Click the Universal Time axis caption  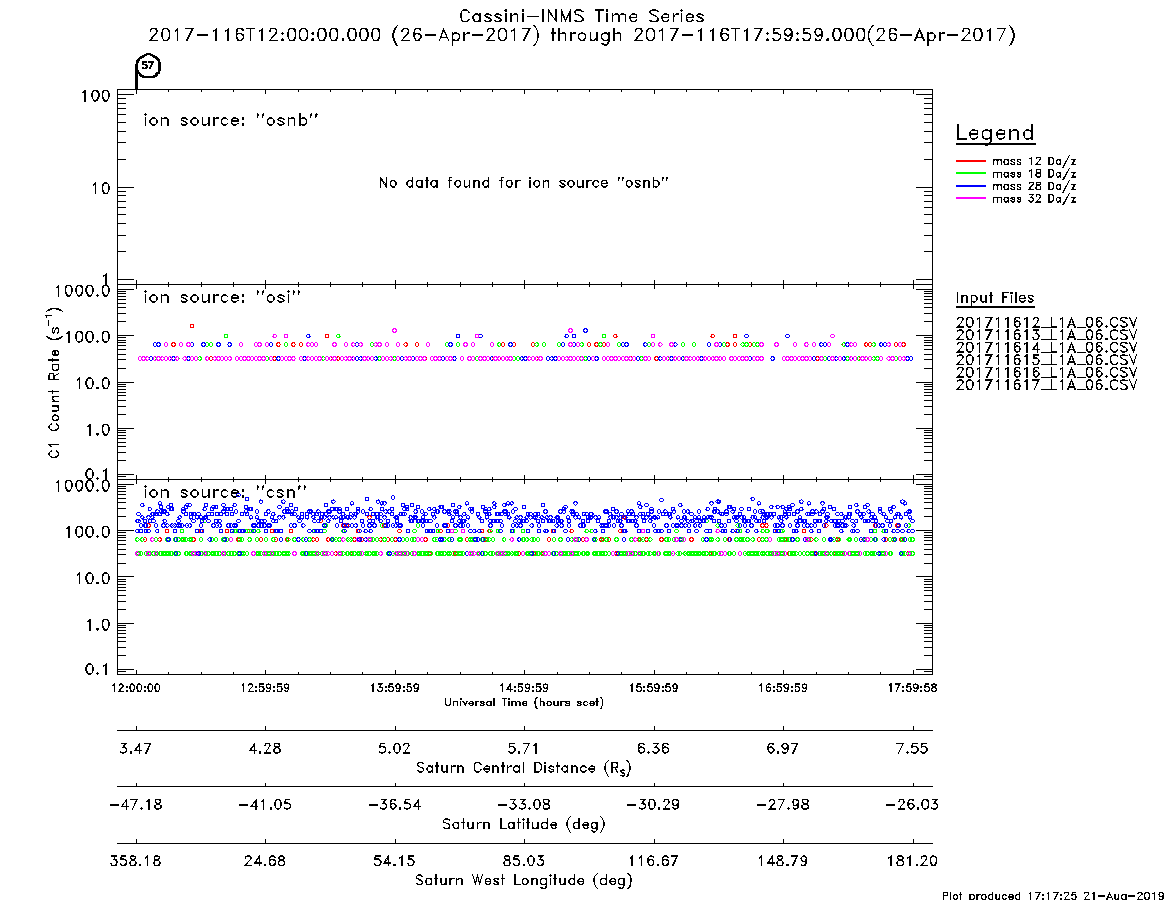[524, 702]
